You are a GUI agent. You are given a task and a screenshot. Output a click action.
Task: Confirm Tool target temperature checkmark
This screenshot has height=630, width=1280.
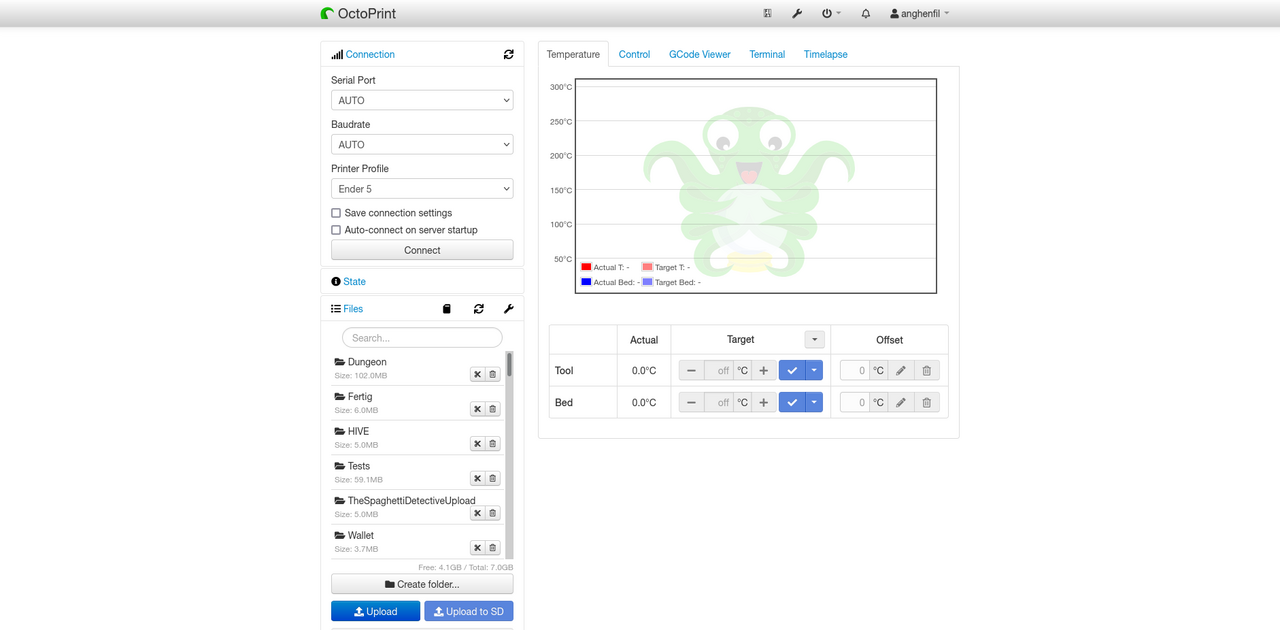tap(792, 371)
